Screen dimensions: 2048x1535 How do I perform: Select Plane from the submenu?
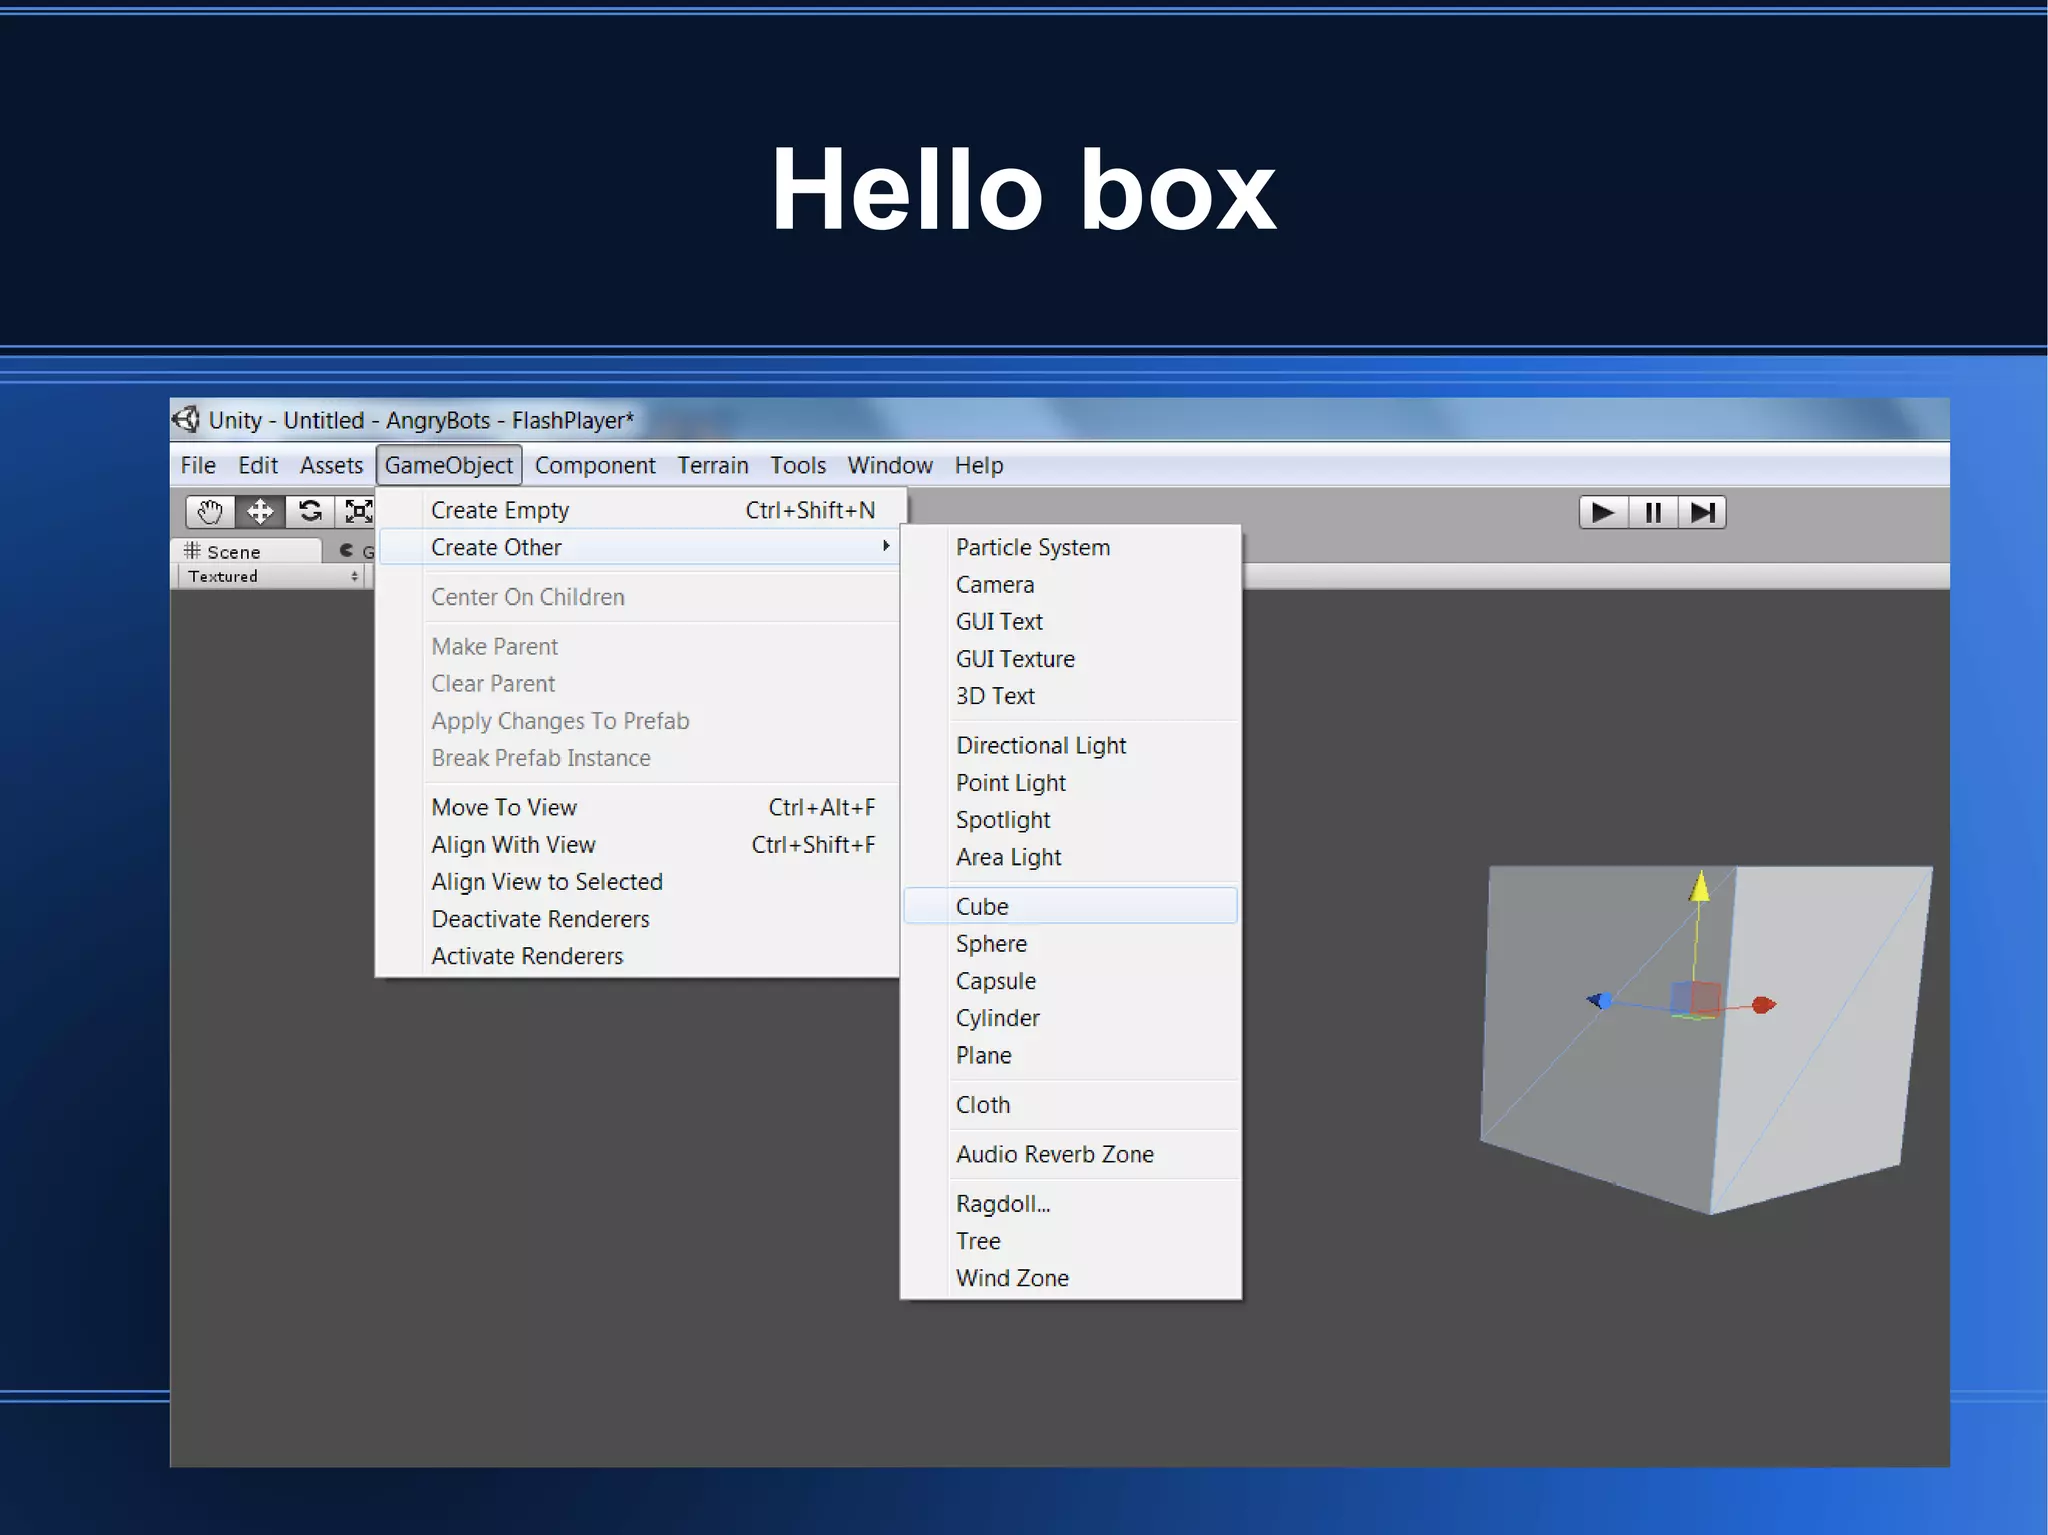point(1071,1054)
